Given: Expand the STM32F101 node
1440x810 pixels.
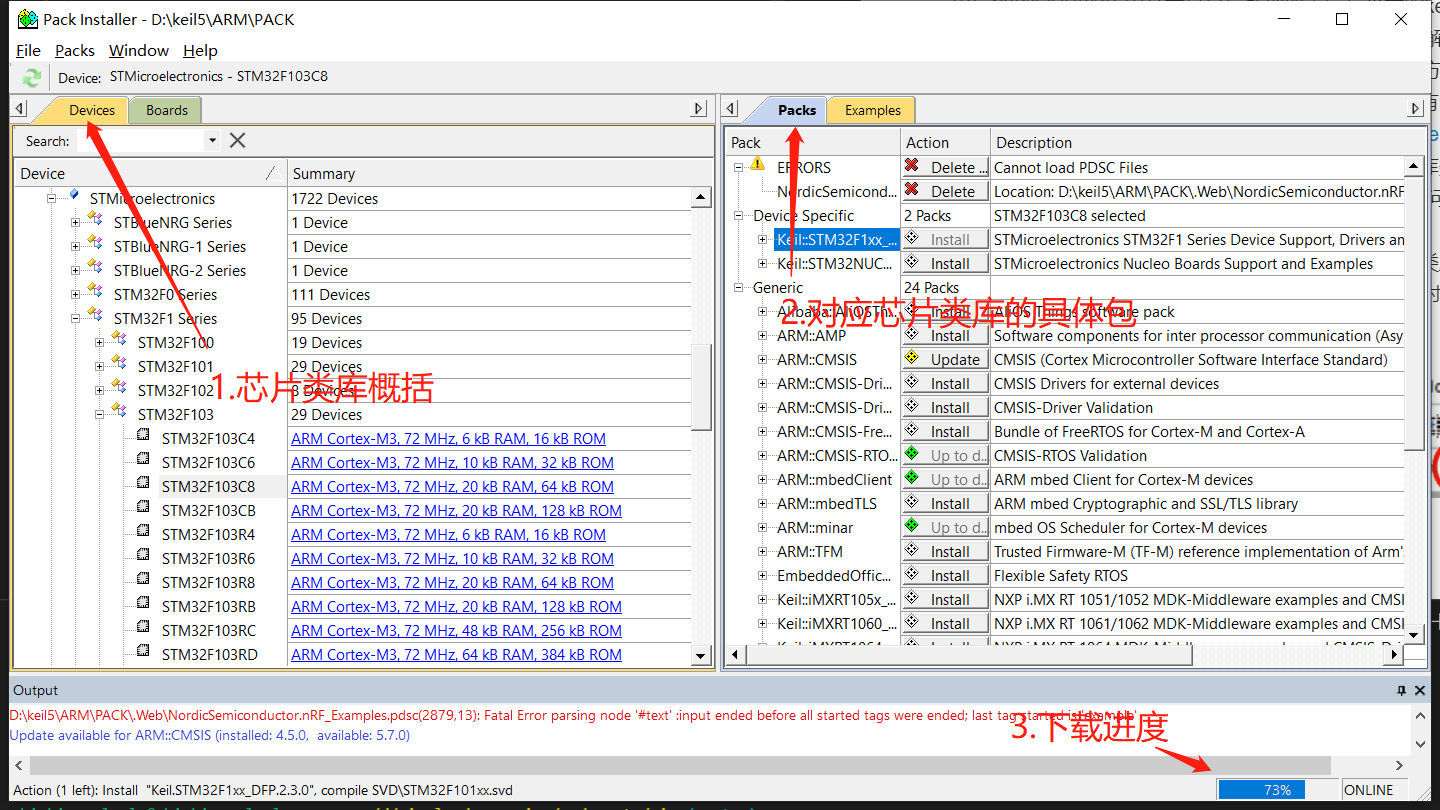Looking at the screenshot, I should tap(99, 366).
